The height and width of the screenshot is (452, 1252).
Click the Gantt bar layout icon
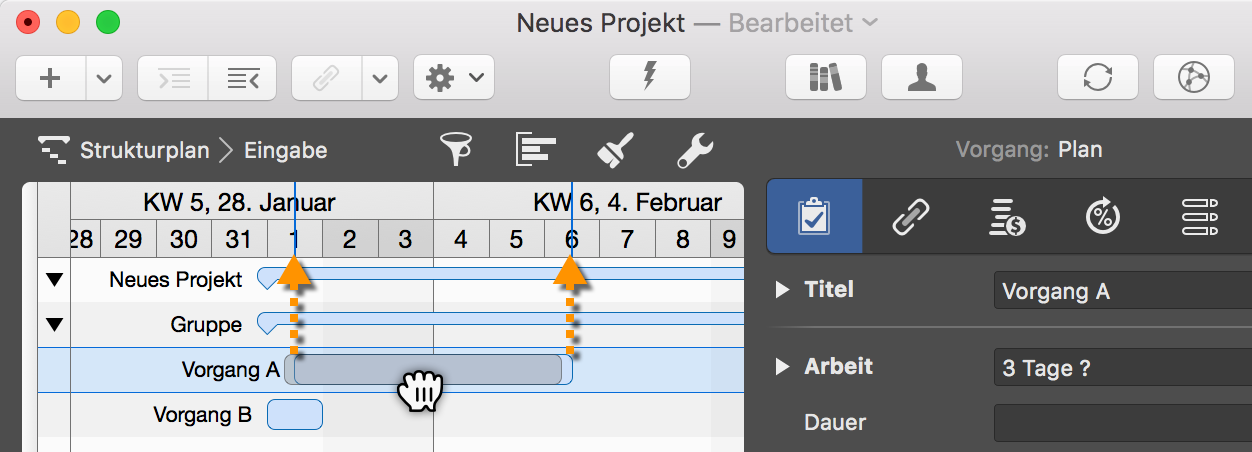click(x=535, y=151)
